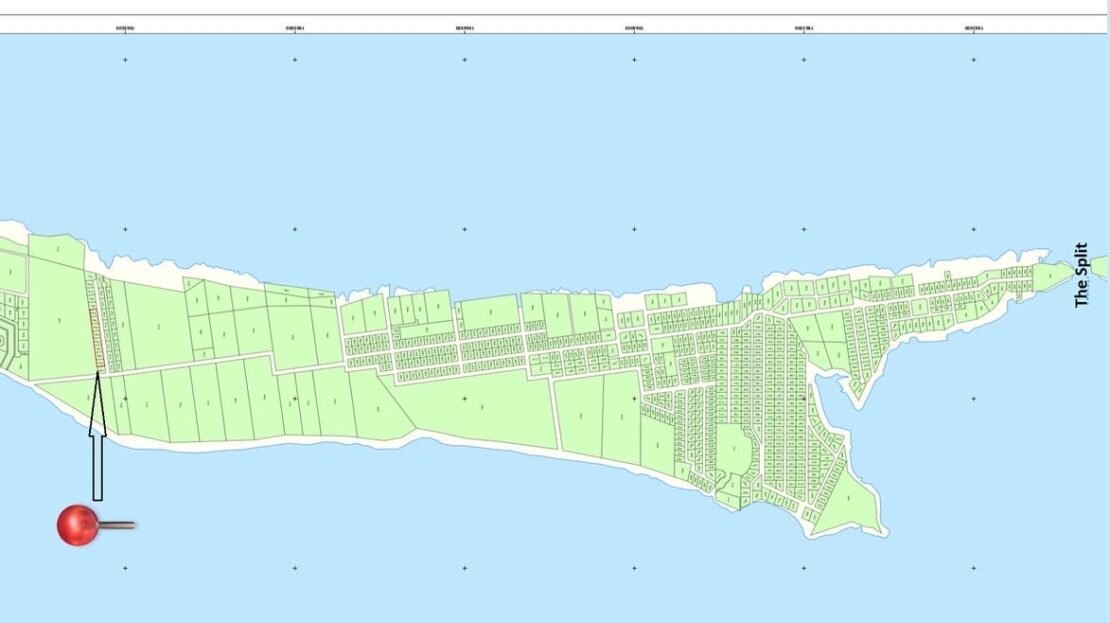Select the black outlined upward arrow
1110x623 pixels.
coord(98,434)
